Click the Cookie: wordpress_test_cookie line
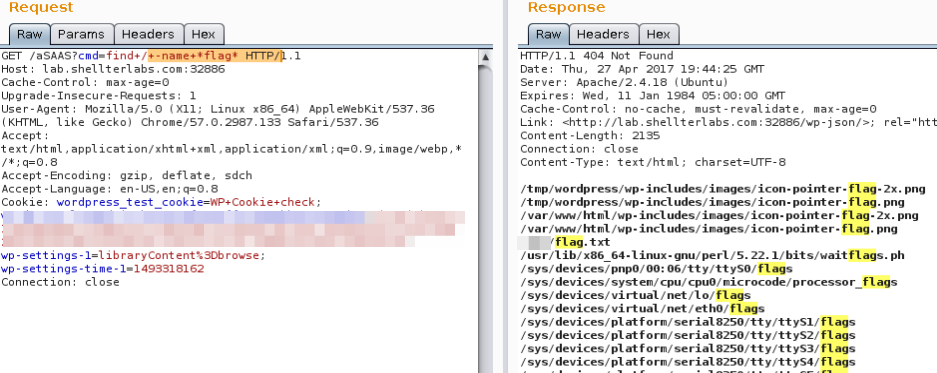Screen dimensions: 937x373 pyautogui.click(x=161, y=202)
